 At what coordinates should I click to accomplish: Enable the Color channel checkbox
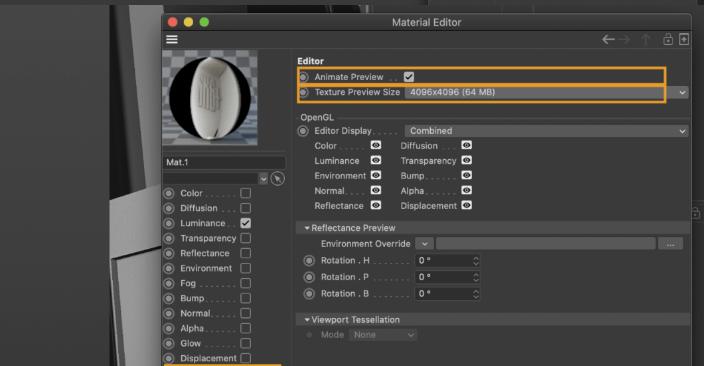(x=246, y=193)
